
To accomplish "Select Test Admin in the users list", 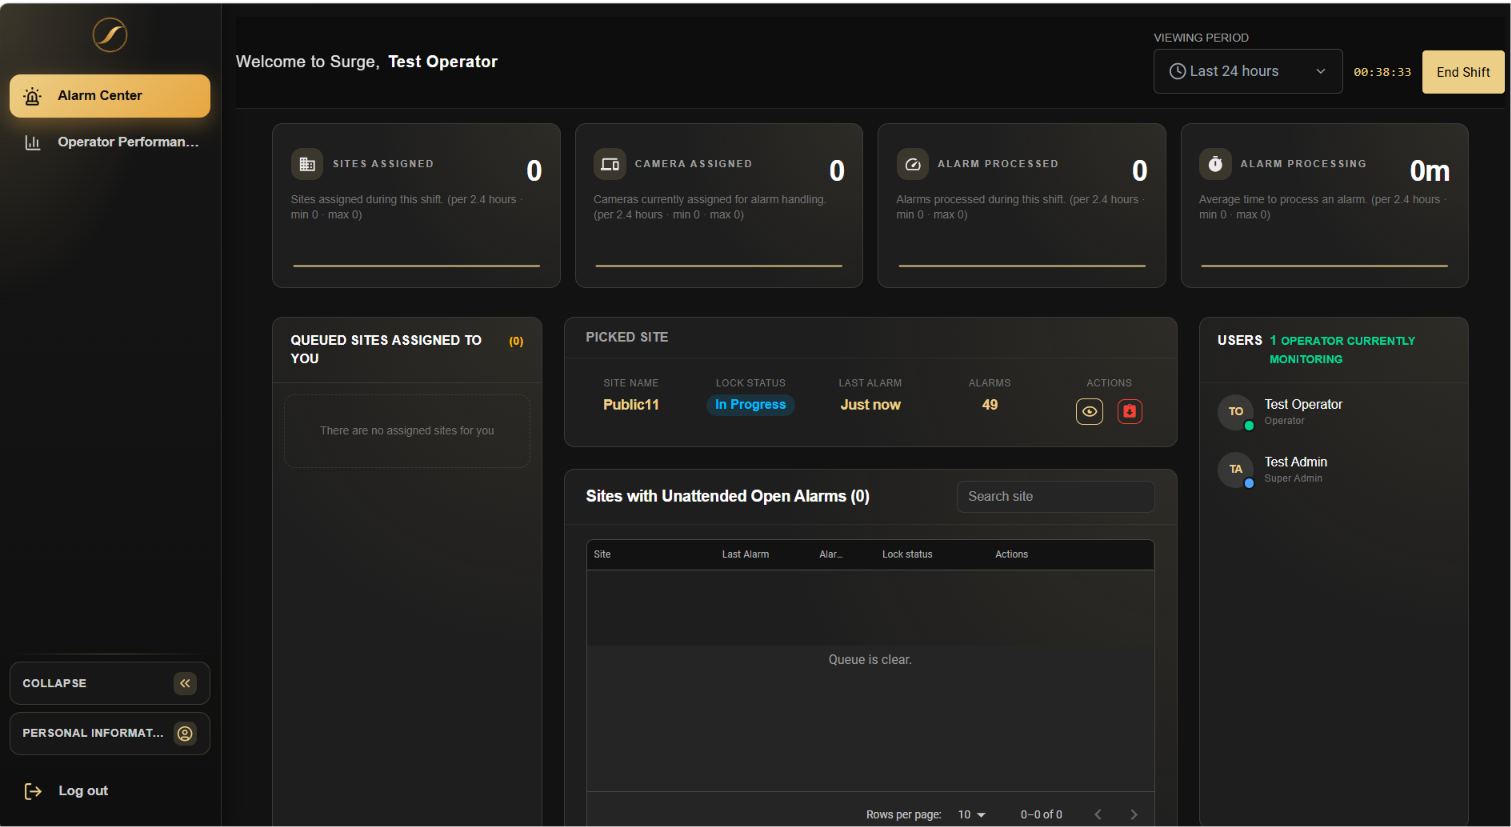I will click(x=1333, y=469).
